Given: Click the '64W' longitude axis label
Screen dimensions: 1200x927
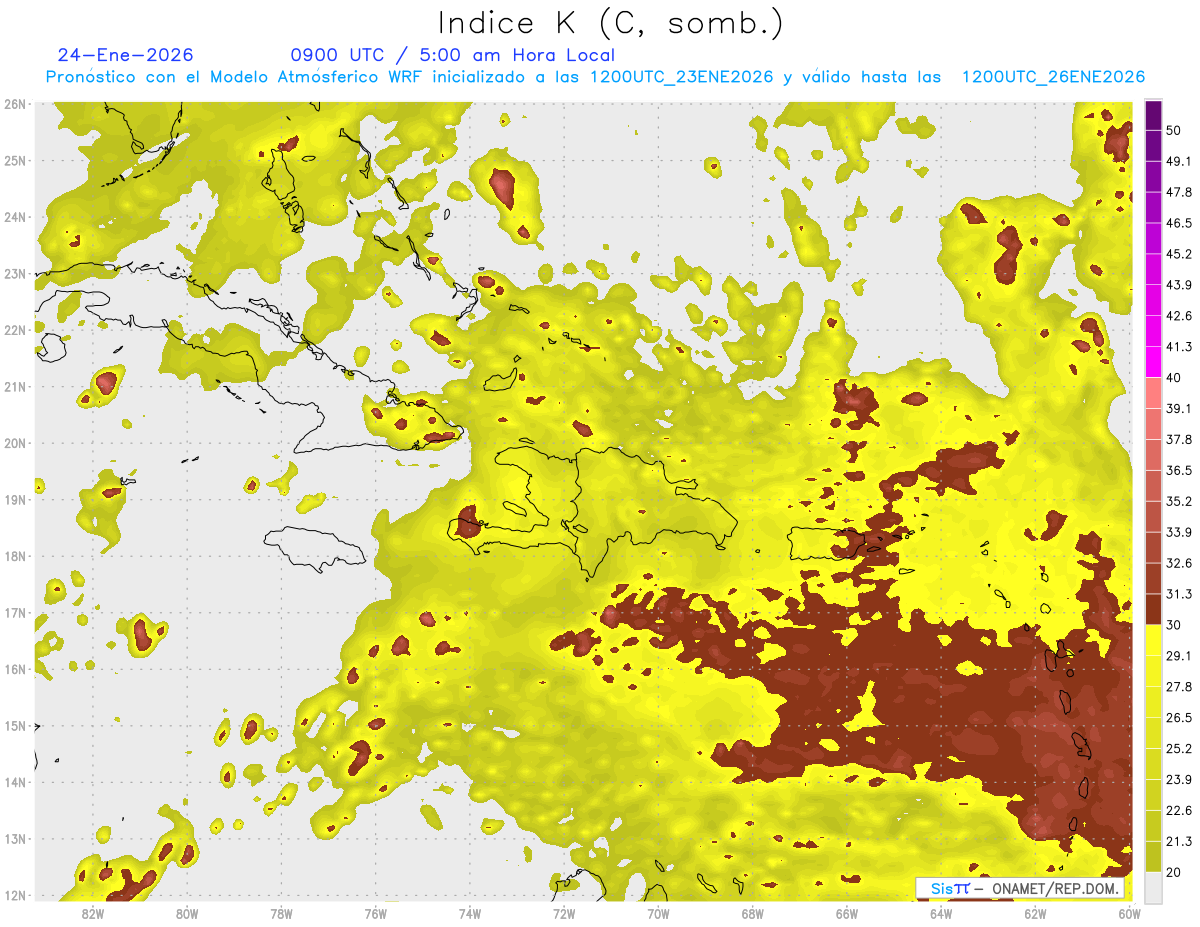Looking at the screenshot, I should pos(941,914).
